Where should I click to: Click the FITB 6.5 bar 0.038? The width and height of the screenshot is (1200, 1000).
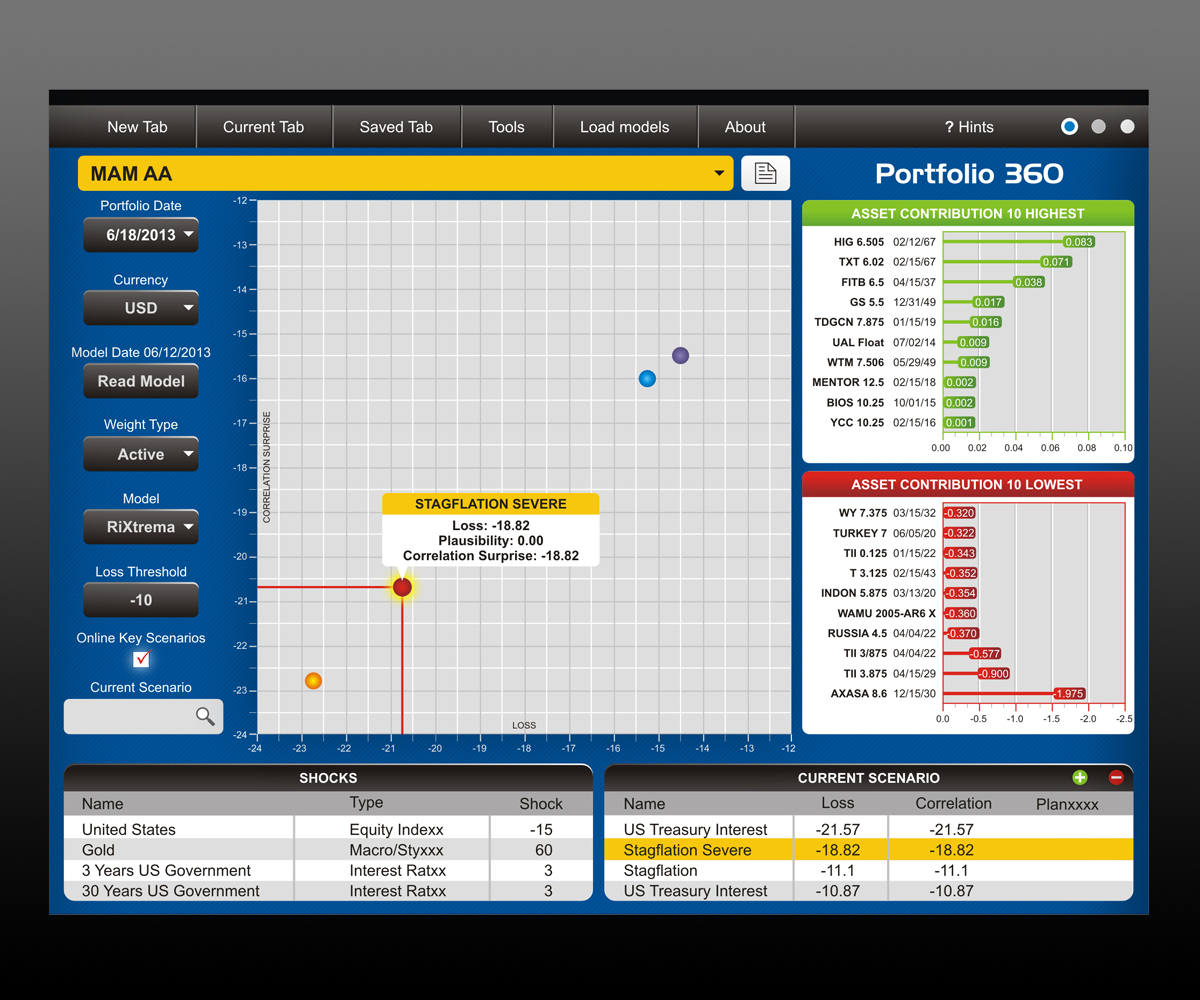pyautogui.click(x=993, y=282)
